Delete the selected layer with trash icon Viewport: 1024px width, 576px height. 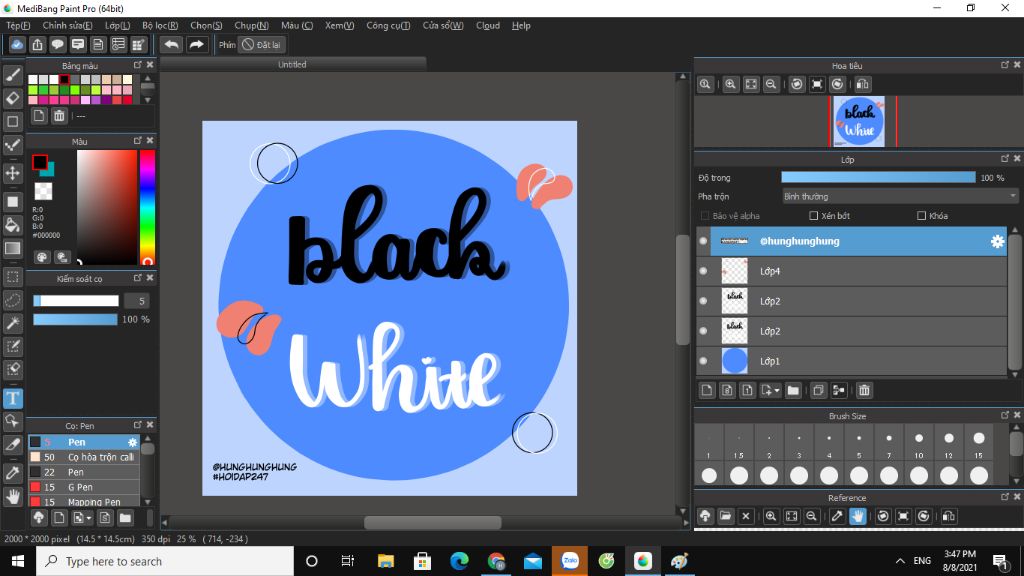(x=864, y=391)
